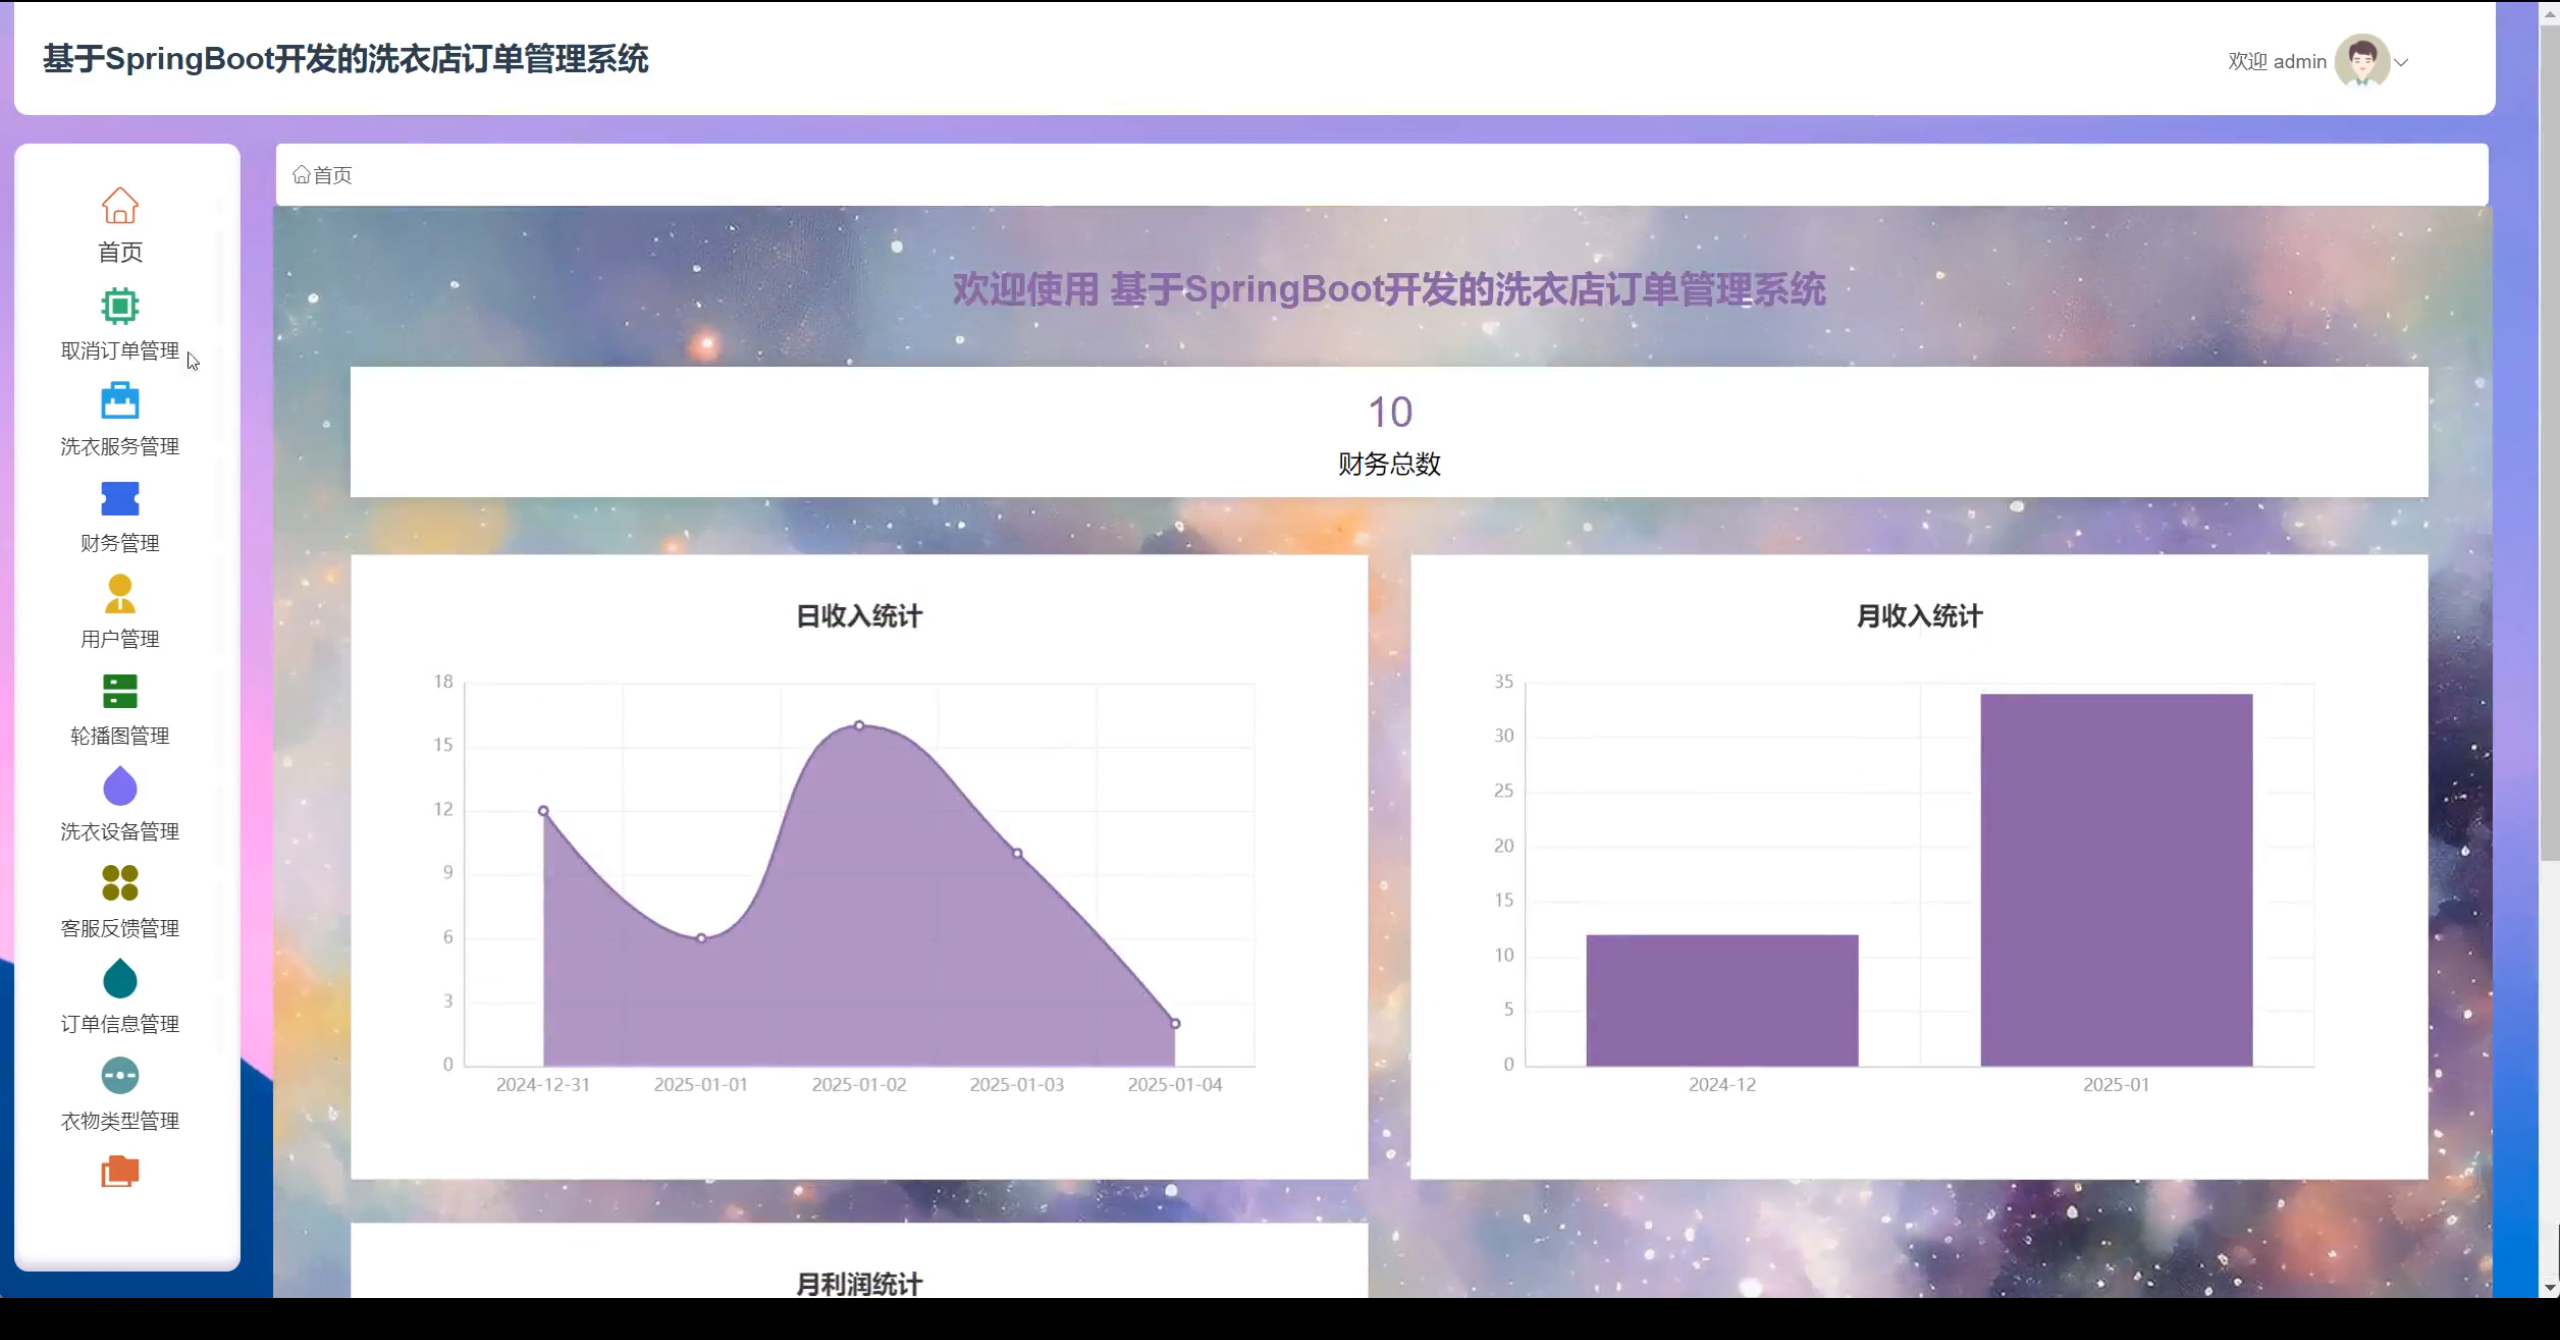Open the 订单信息管理 menu label
Viewport: 2560px width, 1340px height.
120,1024
